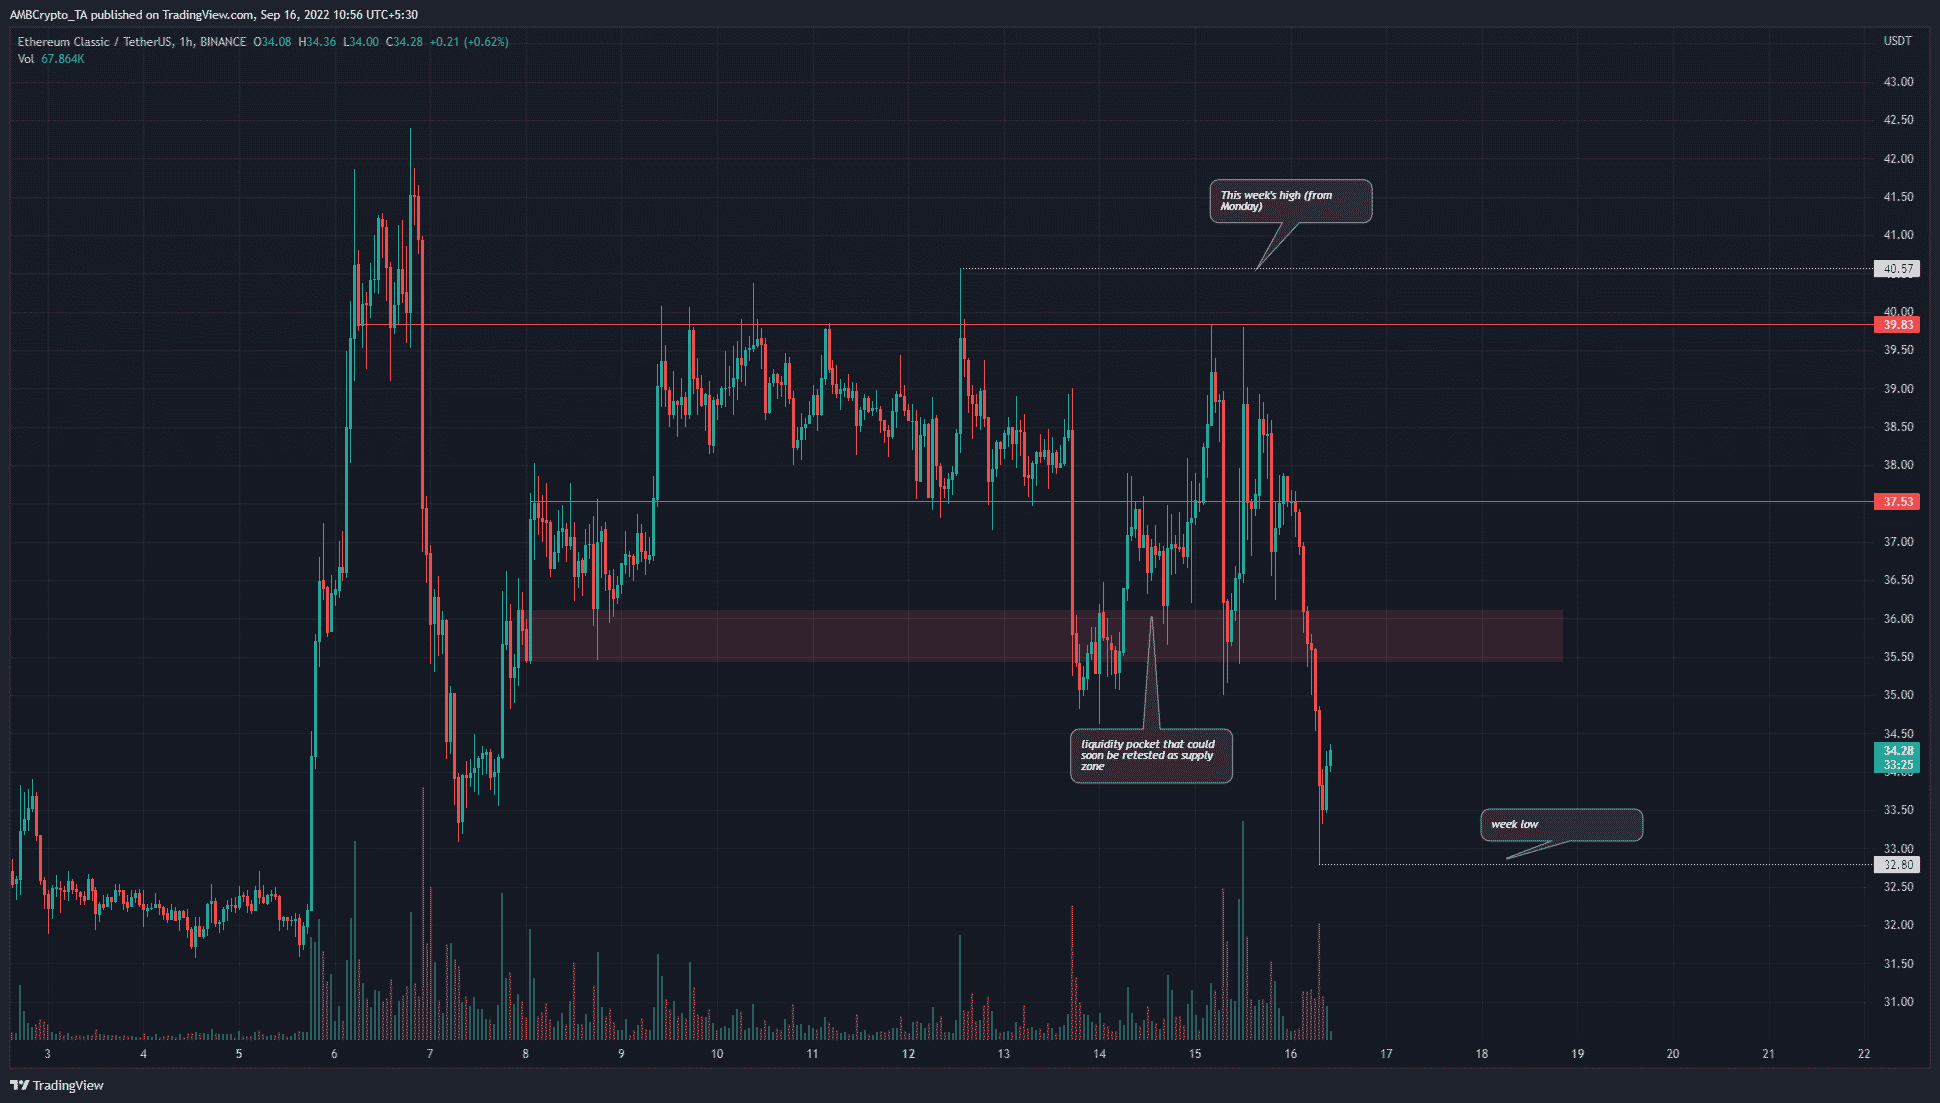
Task: Select the "liquidity pocket" supply zone callout
Action: pos(1151,755)
